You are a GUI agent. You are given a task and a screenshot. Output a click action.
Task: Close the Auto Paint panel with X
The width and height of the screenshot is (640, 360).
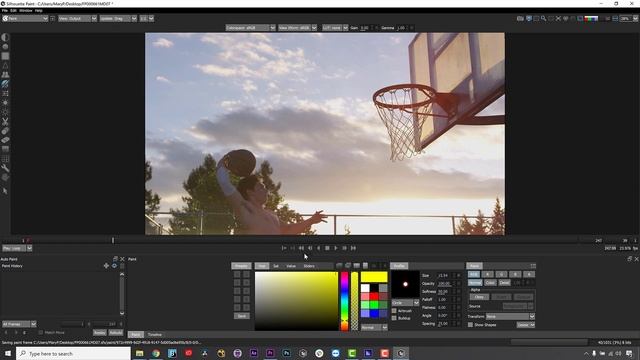[x=122, y=259]
